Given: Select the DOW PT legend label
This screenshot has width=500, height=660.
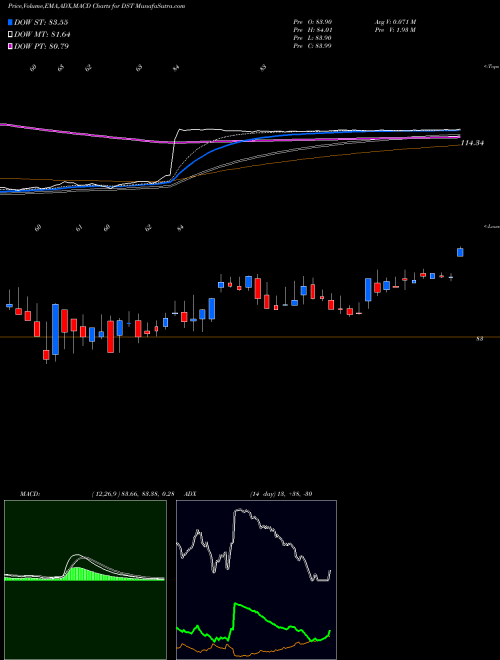Looking at the screenshot, I should pyautogui.click(x=41, y=46).
